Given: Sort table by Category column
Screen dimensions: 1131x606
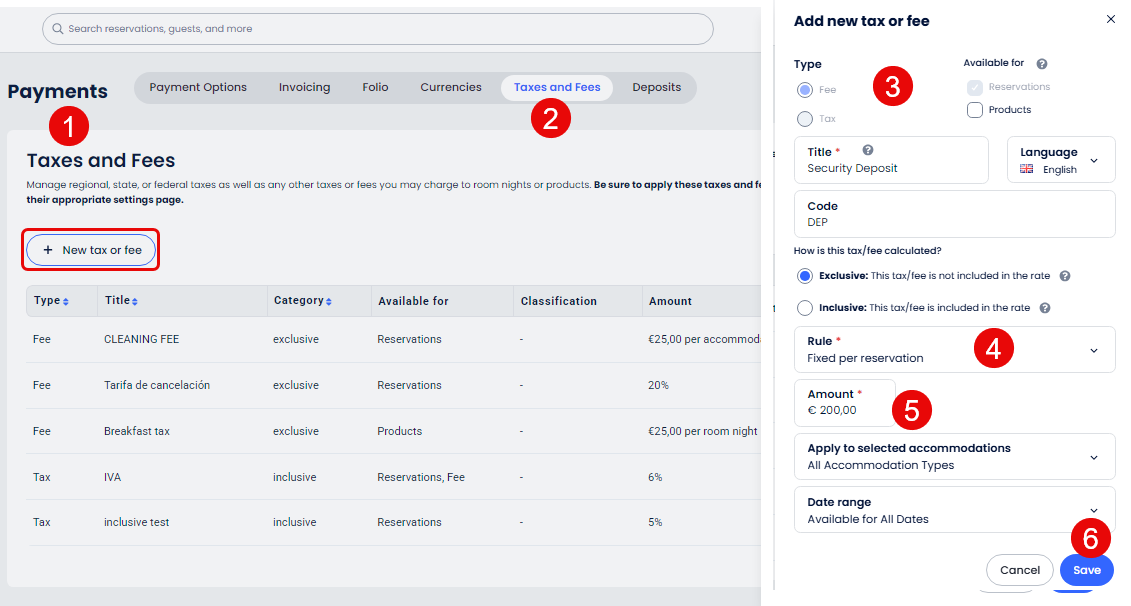Looking at the screenshot, I should coord(330,301).
